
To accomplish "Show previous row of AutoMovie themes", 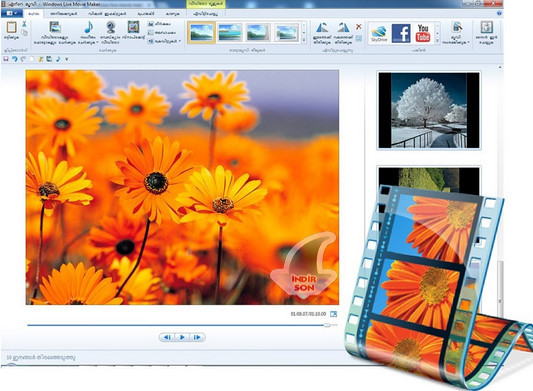I will (304, 25).
